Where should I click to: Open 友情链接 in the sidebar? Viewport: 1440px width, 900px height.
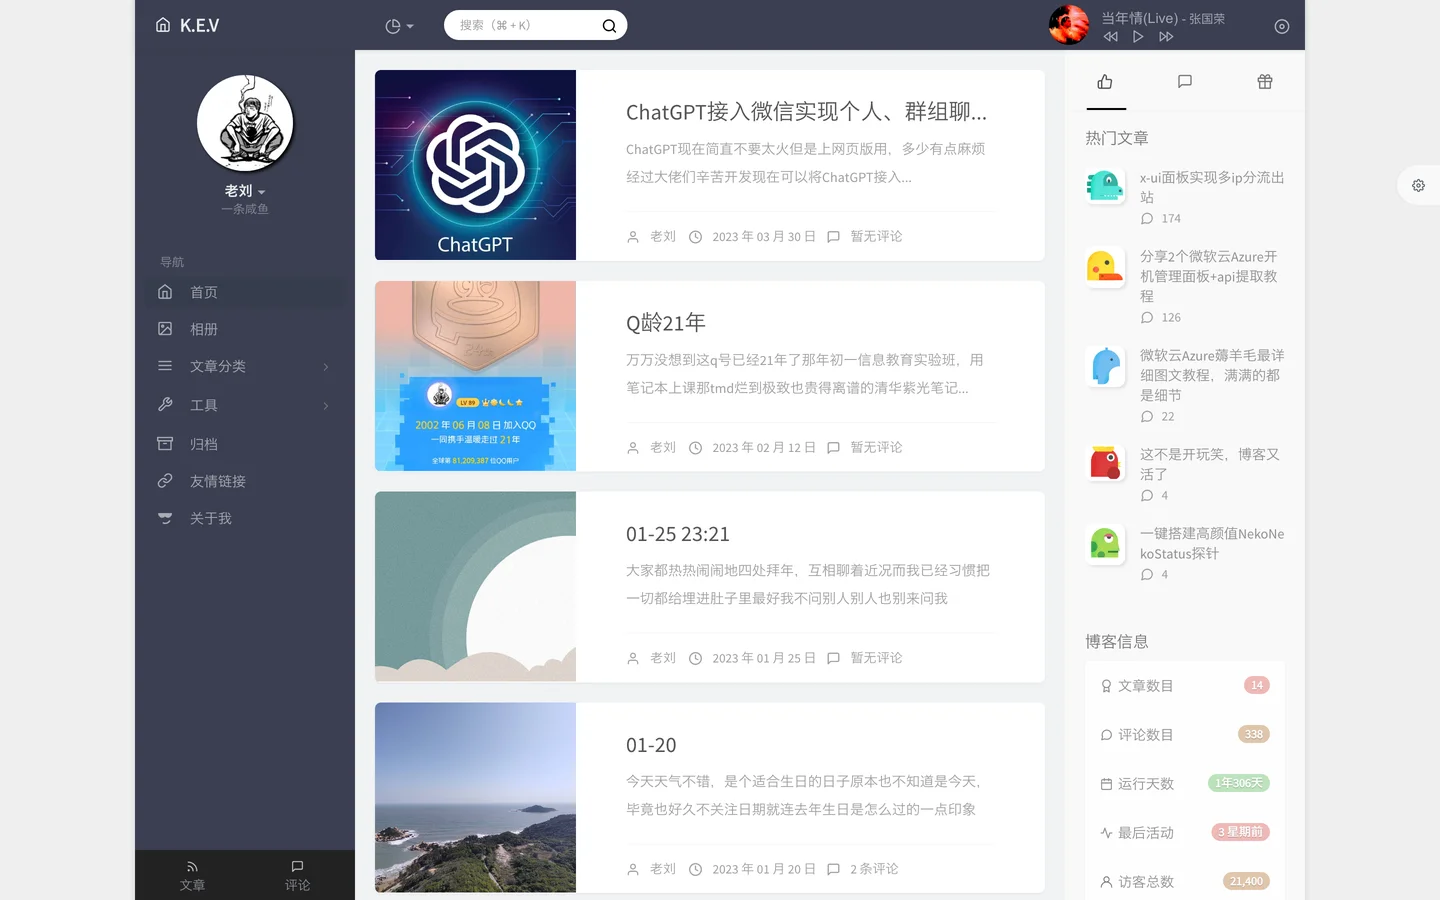point(245,481)
